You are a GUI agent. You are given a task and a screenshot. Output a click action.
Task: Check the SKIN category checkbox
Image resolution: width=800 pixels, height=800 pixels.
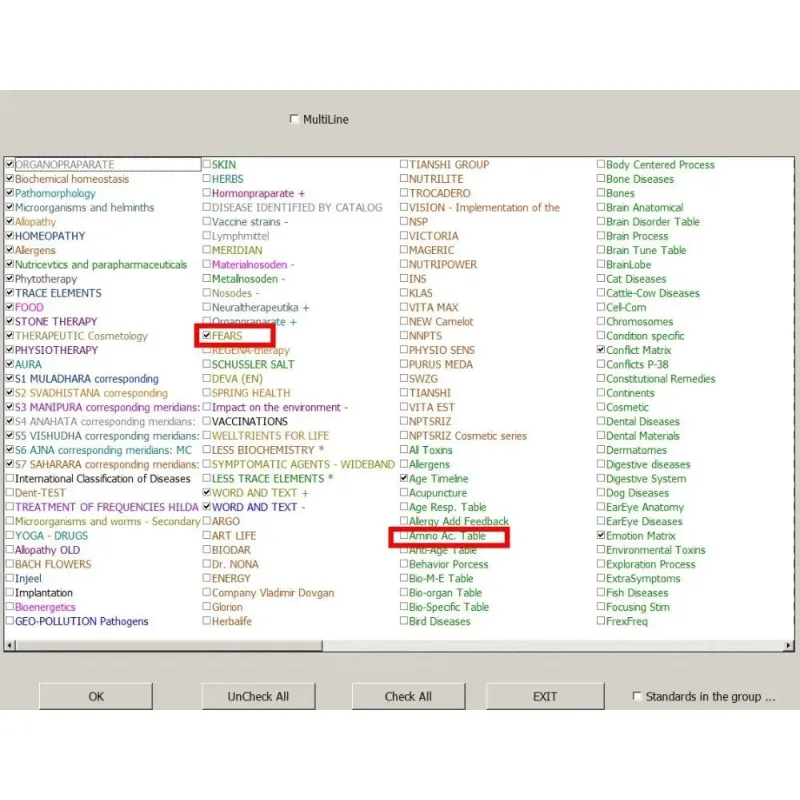[x=207, y=165]
